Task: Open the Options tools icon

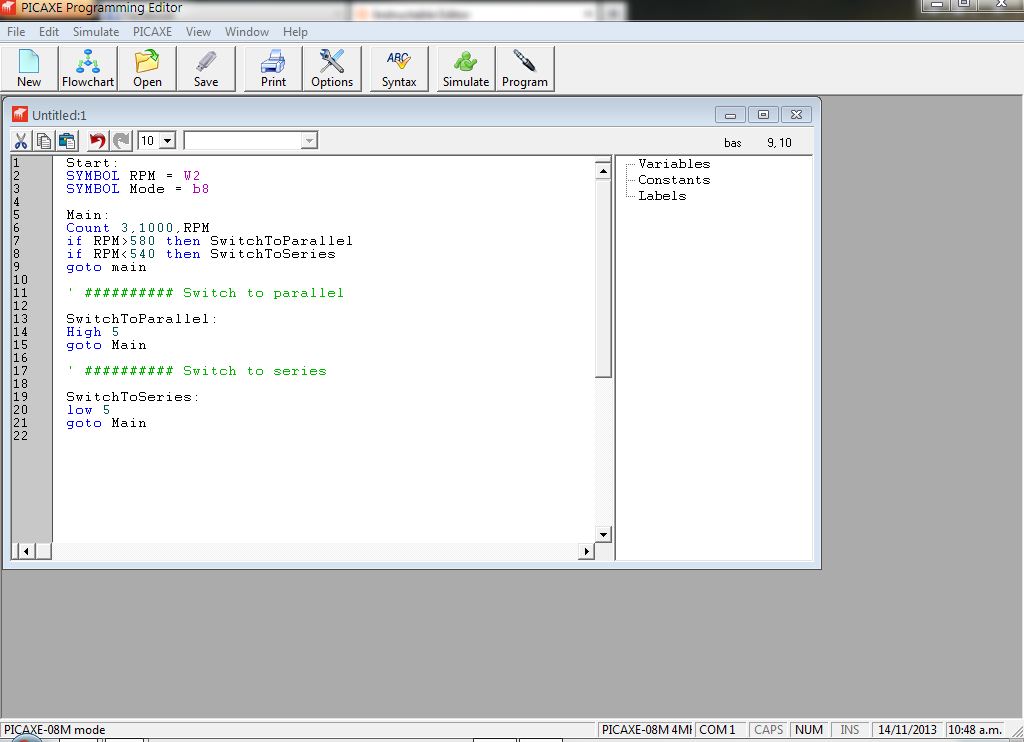Action: pyautogui.click(x=332, y=69)
